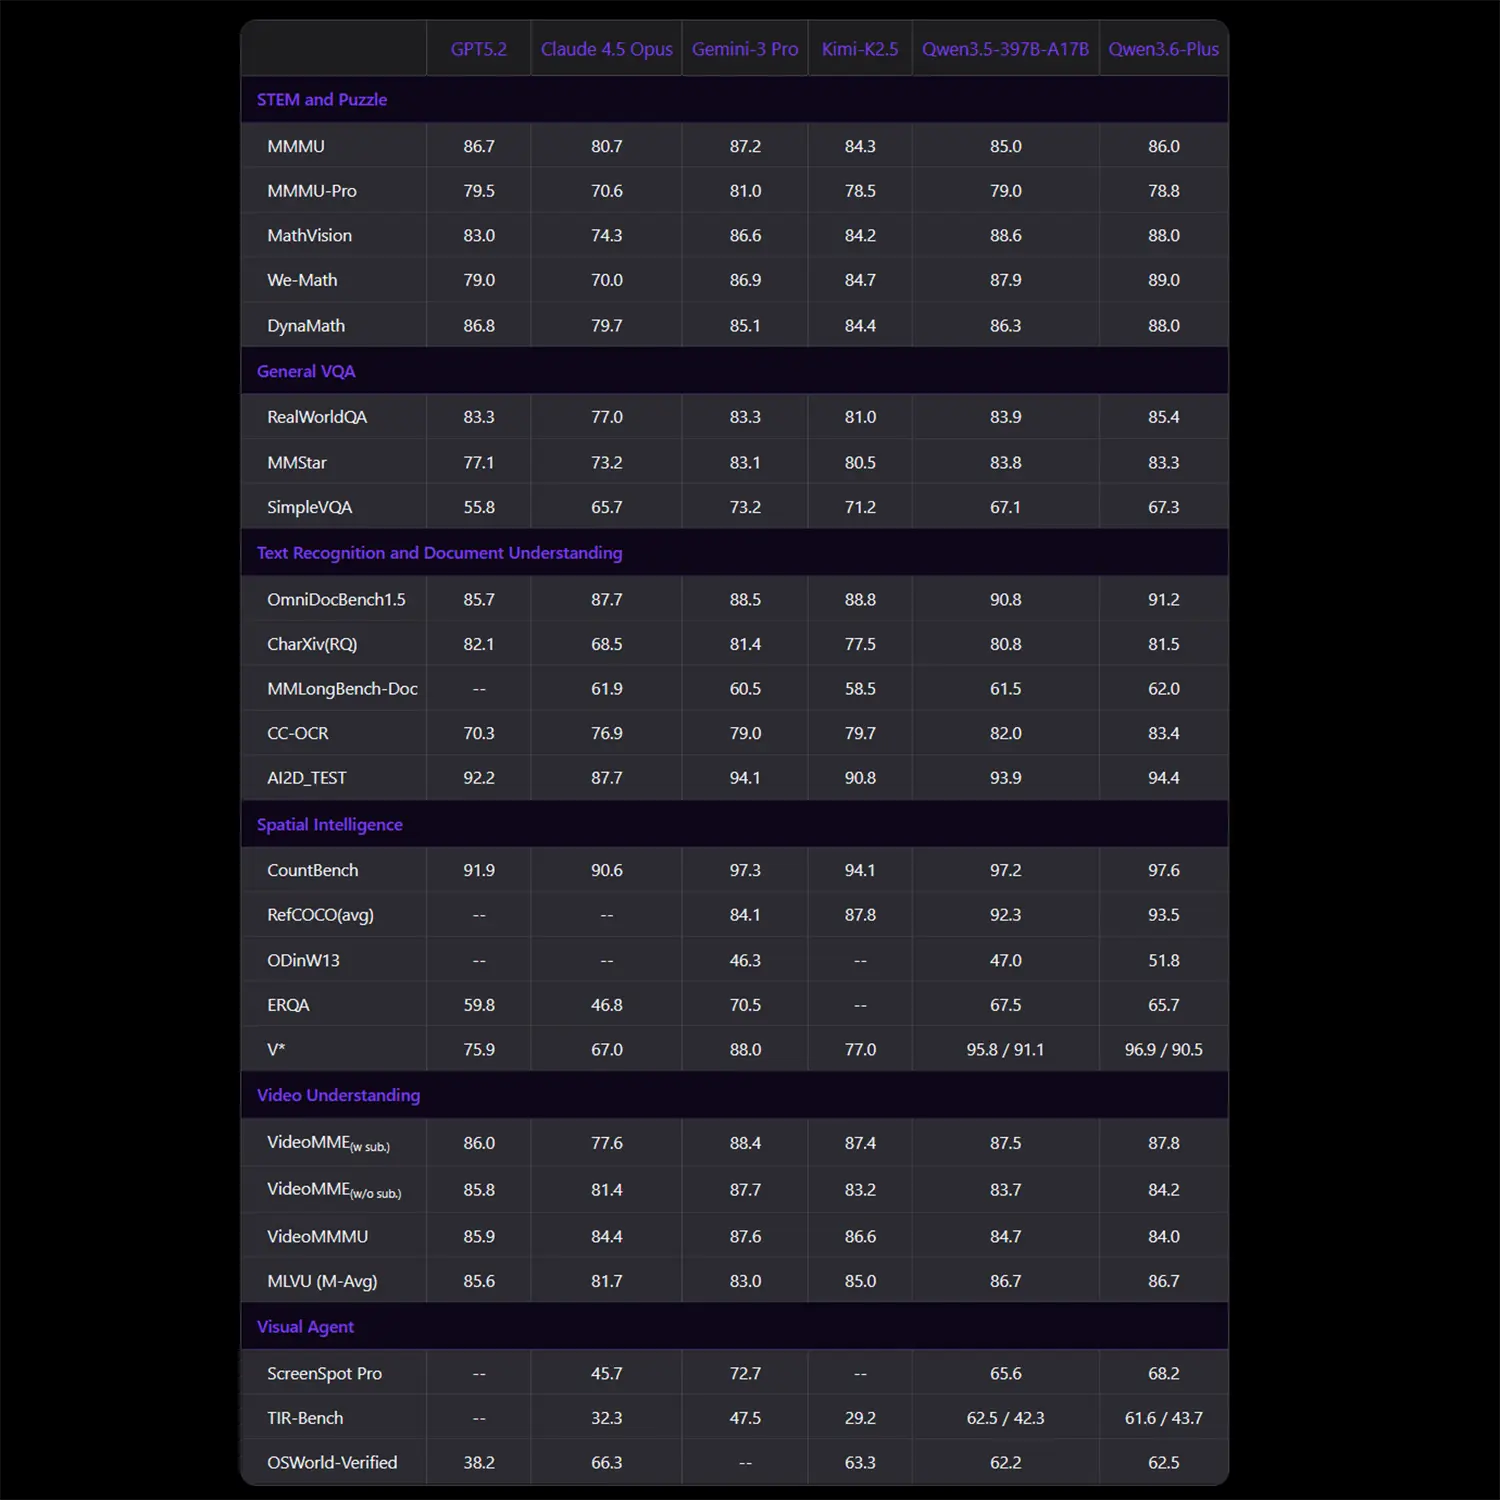This screenshot has height=1500, width=1500.
Task: Click the STEM and Puzzle section heading
Action: 322,100
